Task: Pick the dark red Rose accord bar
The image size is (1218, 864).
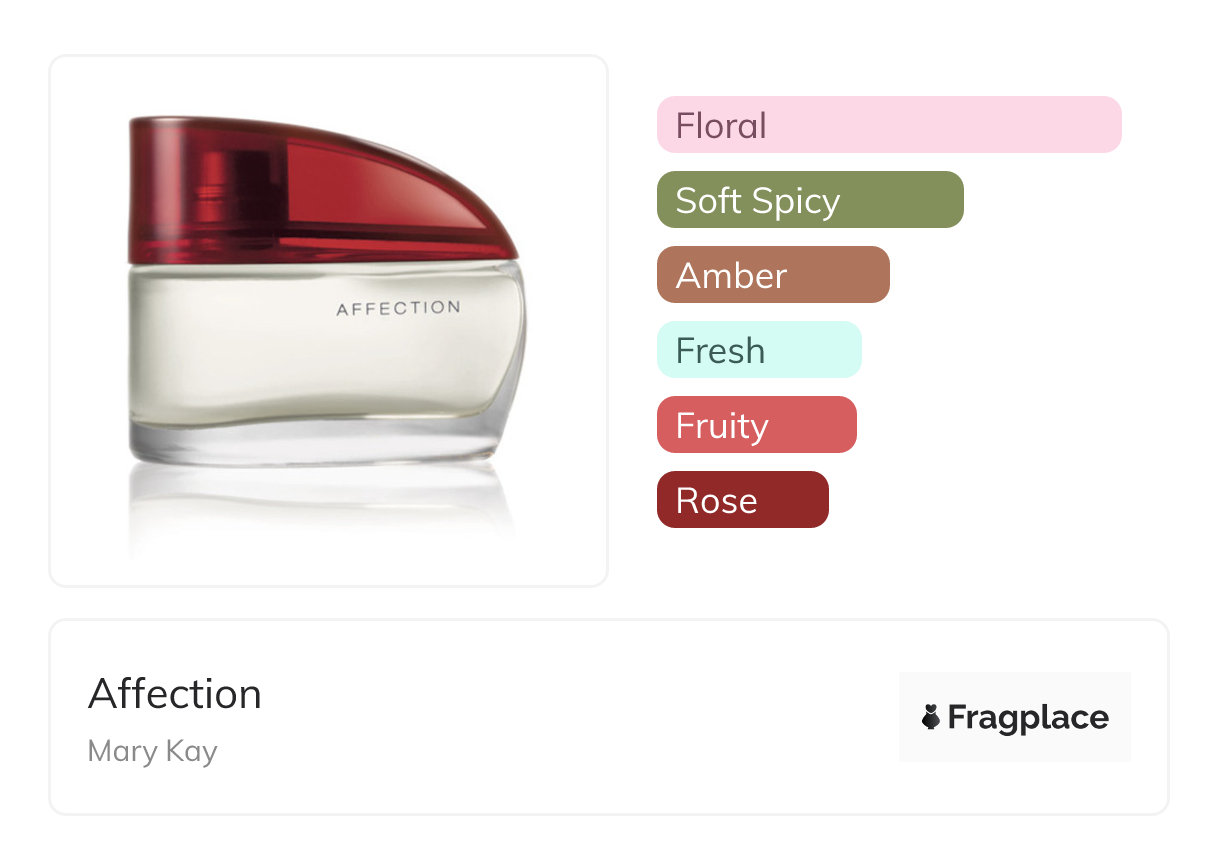Action: coord(742,500)
